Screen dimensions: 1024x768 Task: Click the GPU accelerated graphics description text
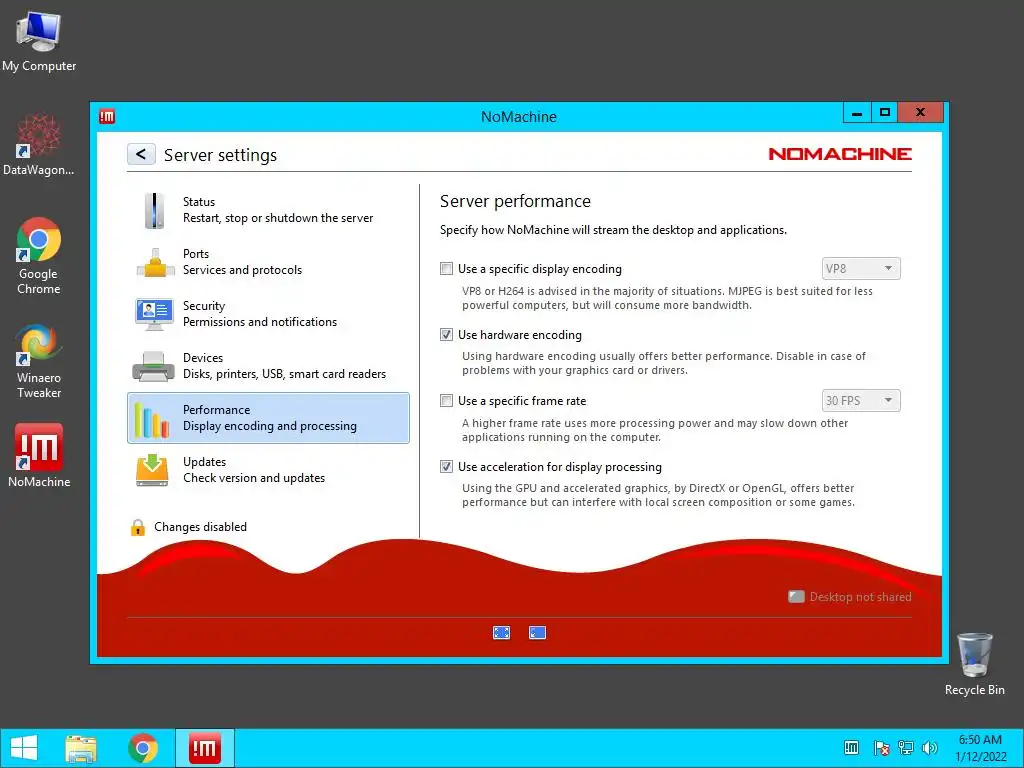(658, 495)
